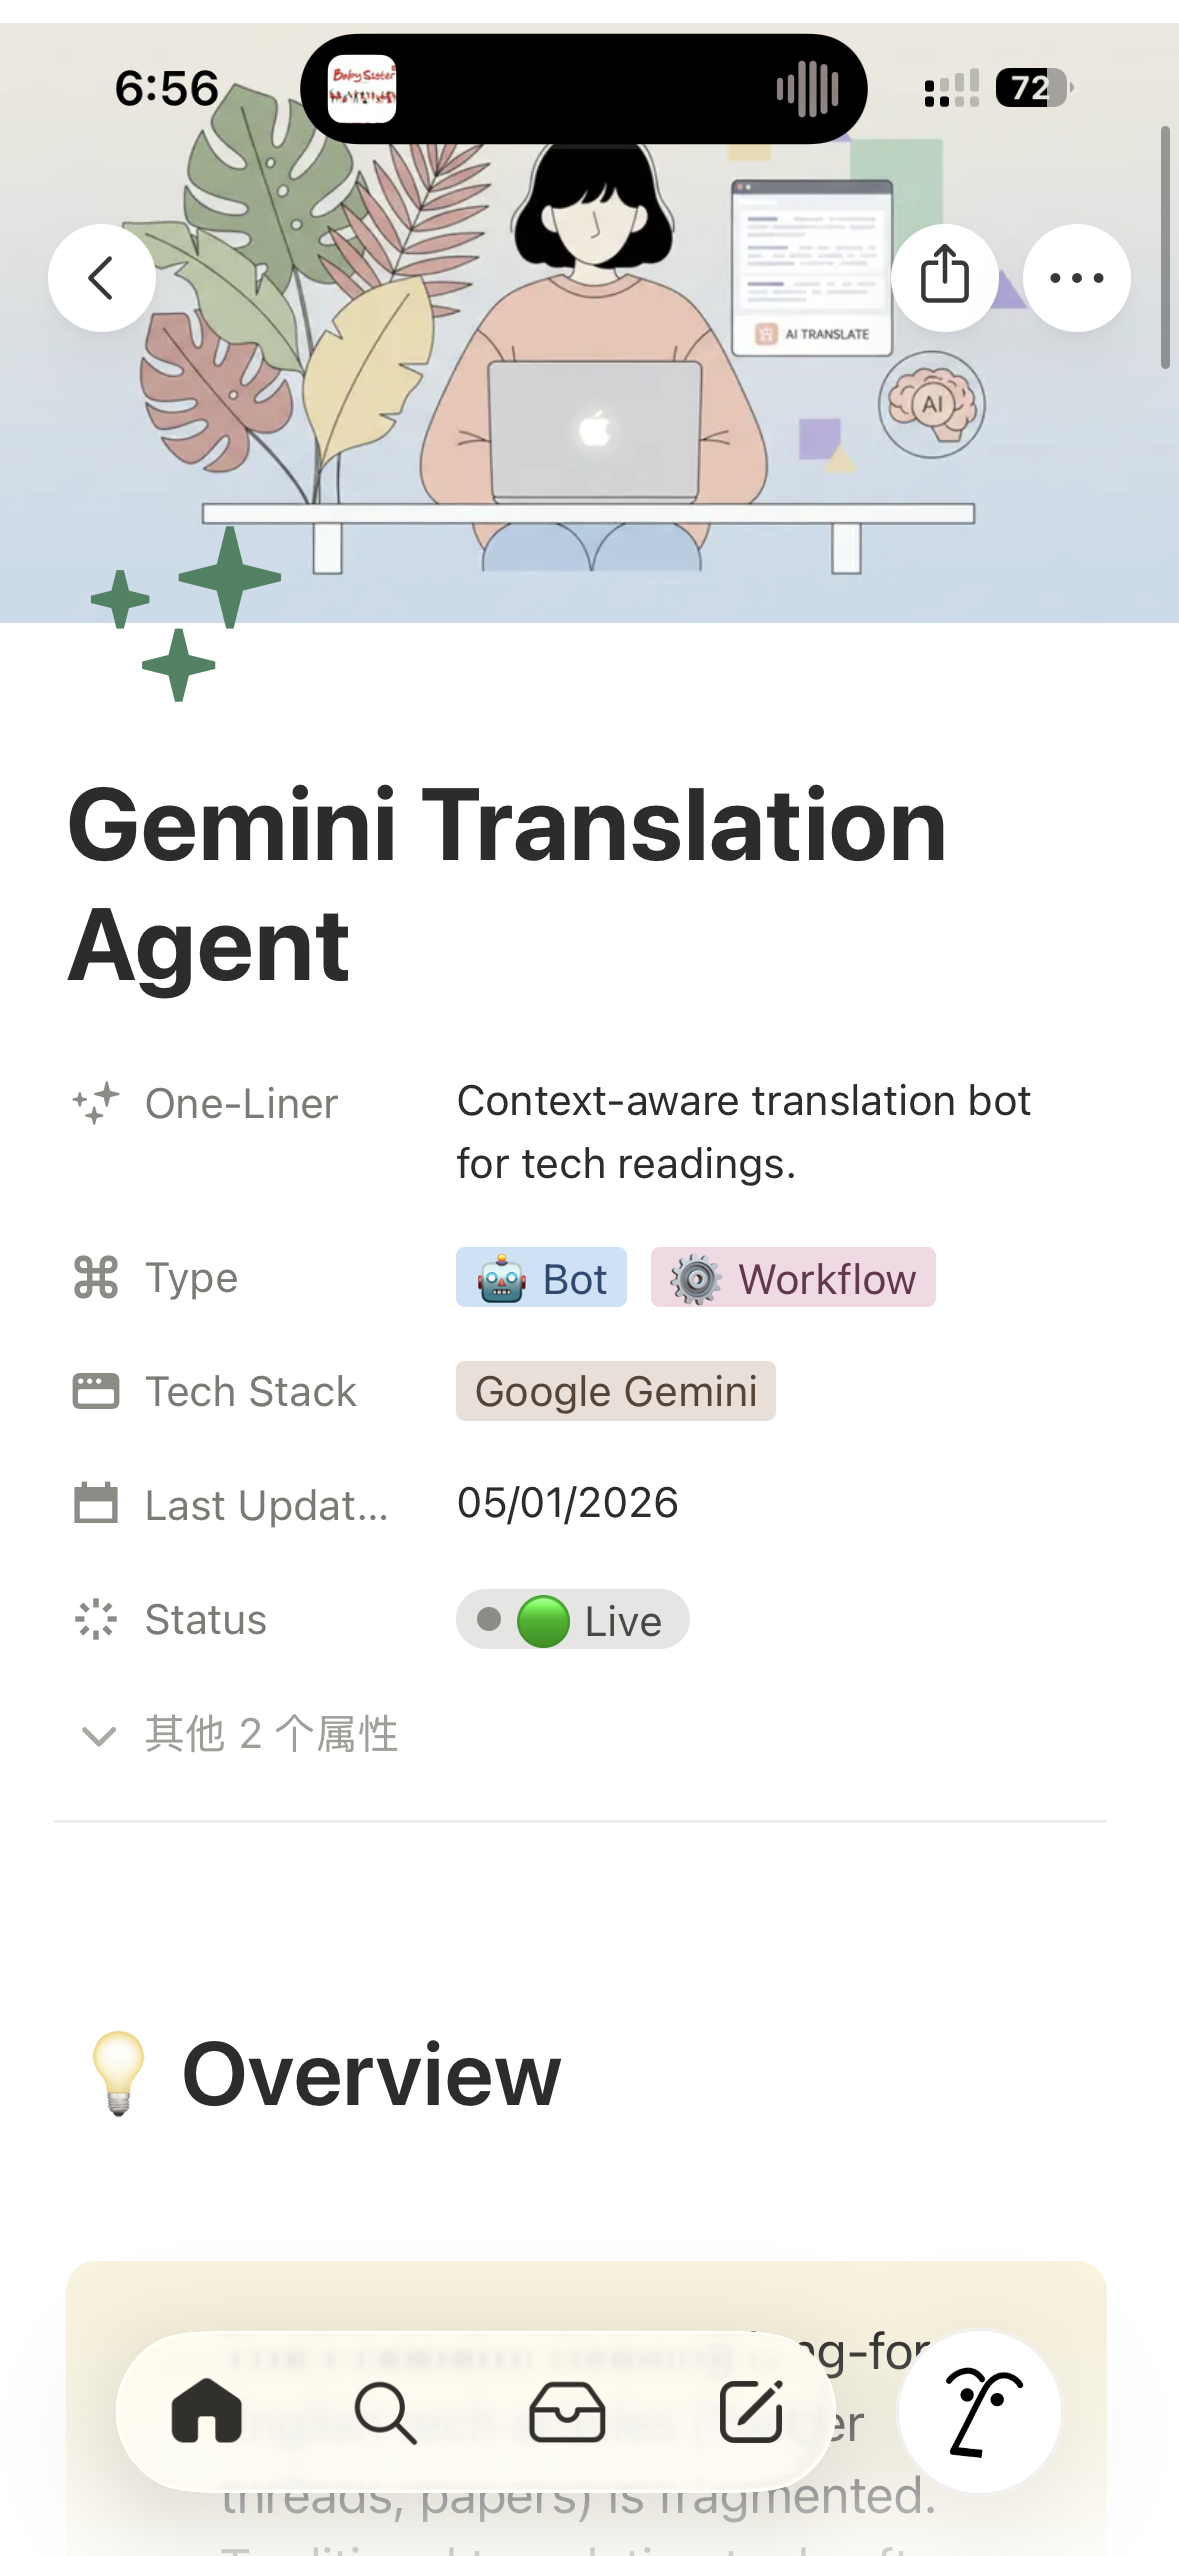Change the Live status value

tap(572, 1620)
